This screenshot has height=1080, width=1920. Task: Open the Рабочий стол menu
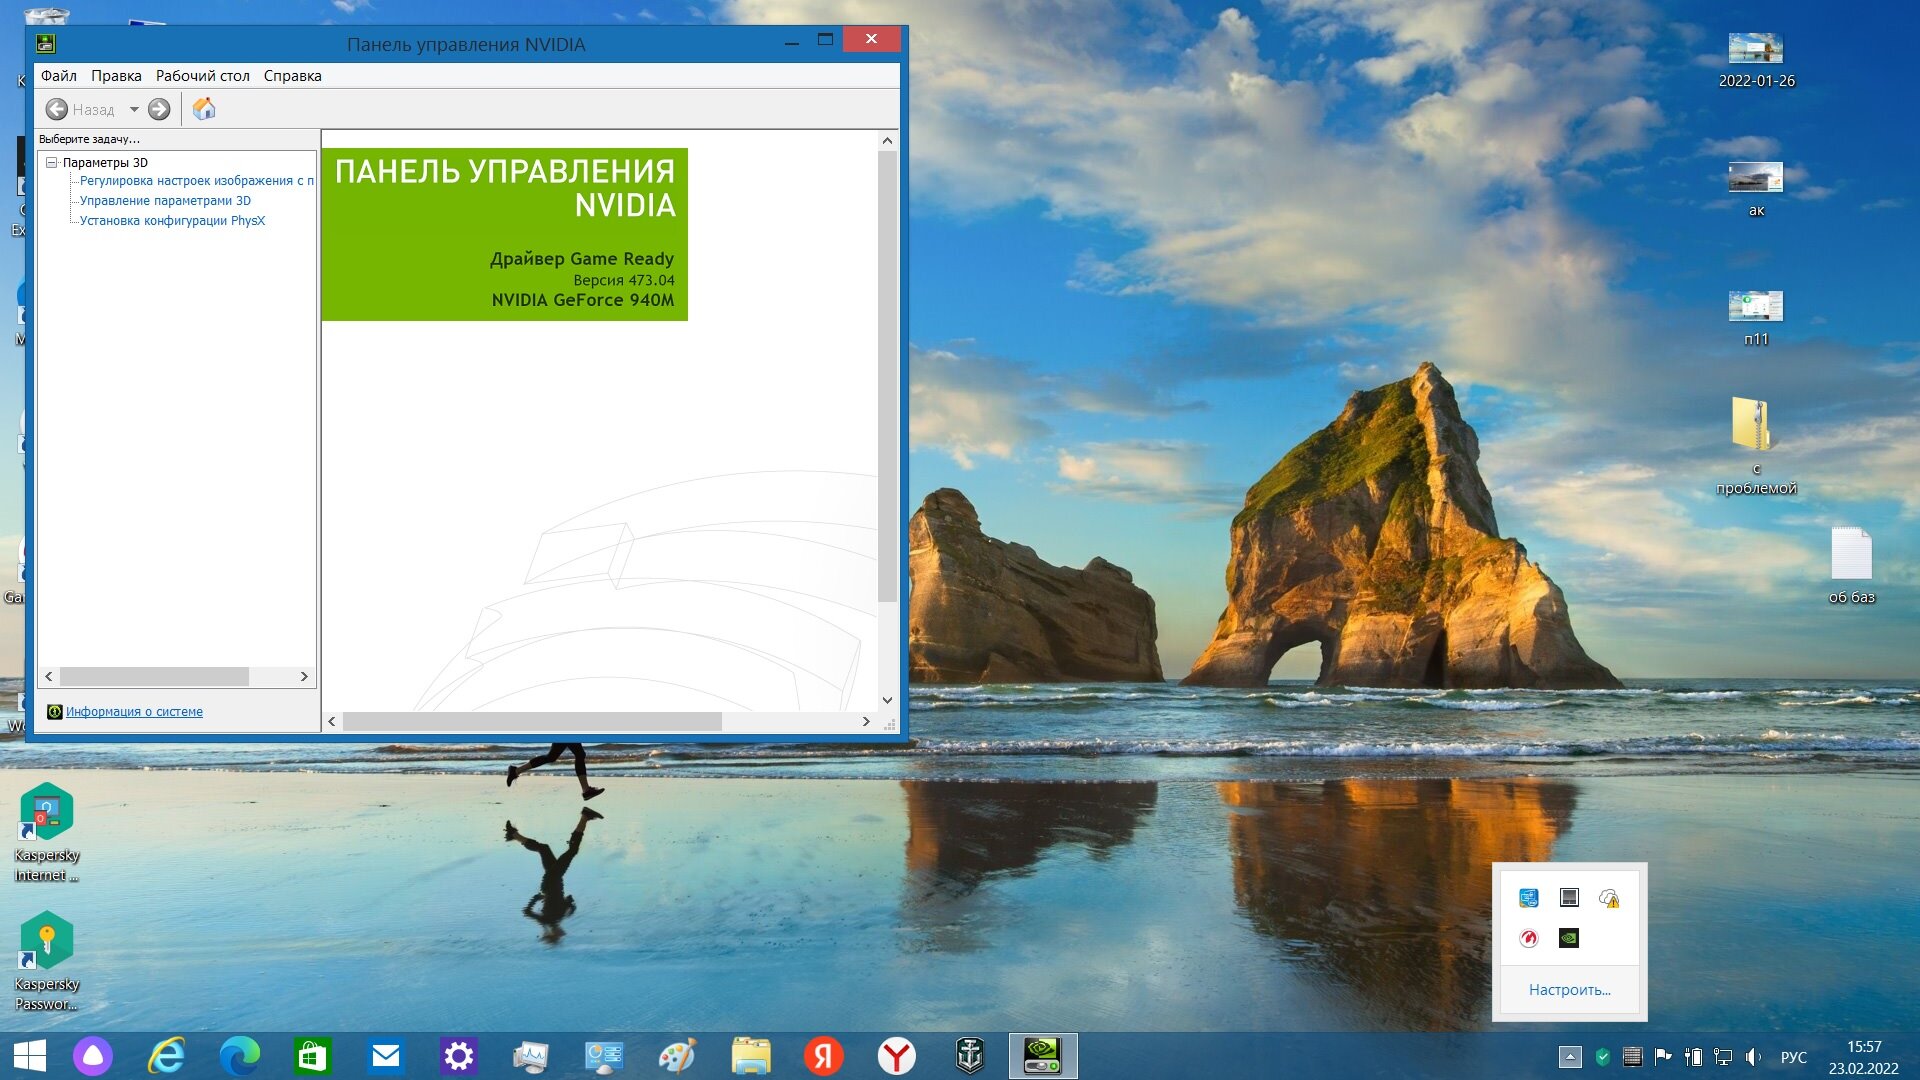pos(202,76)
